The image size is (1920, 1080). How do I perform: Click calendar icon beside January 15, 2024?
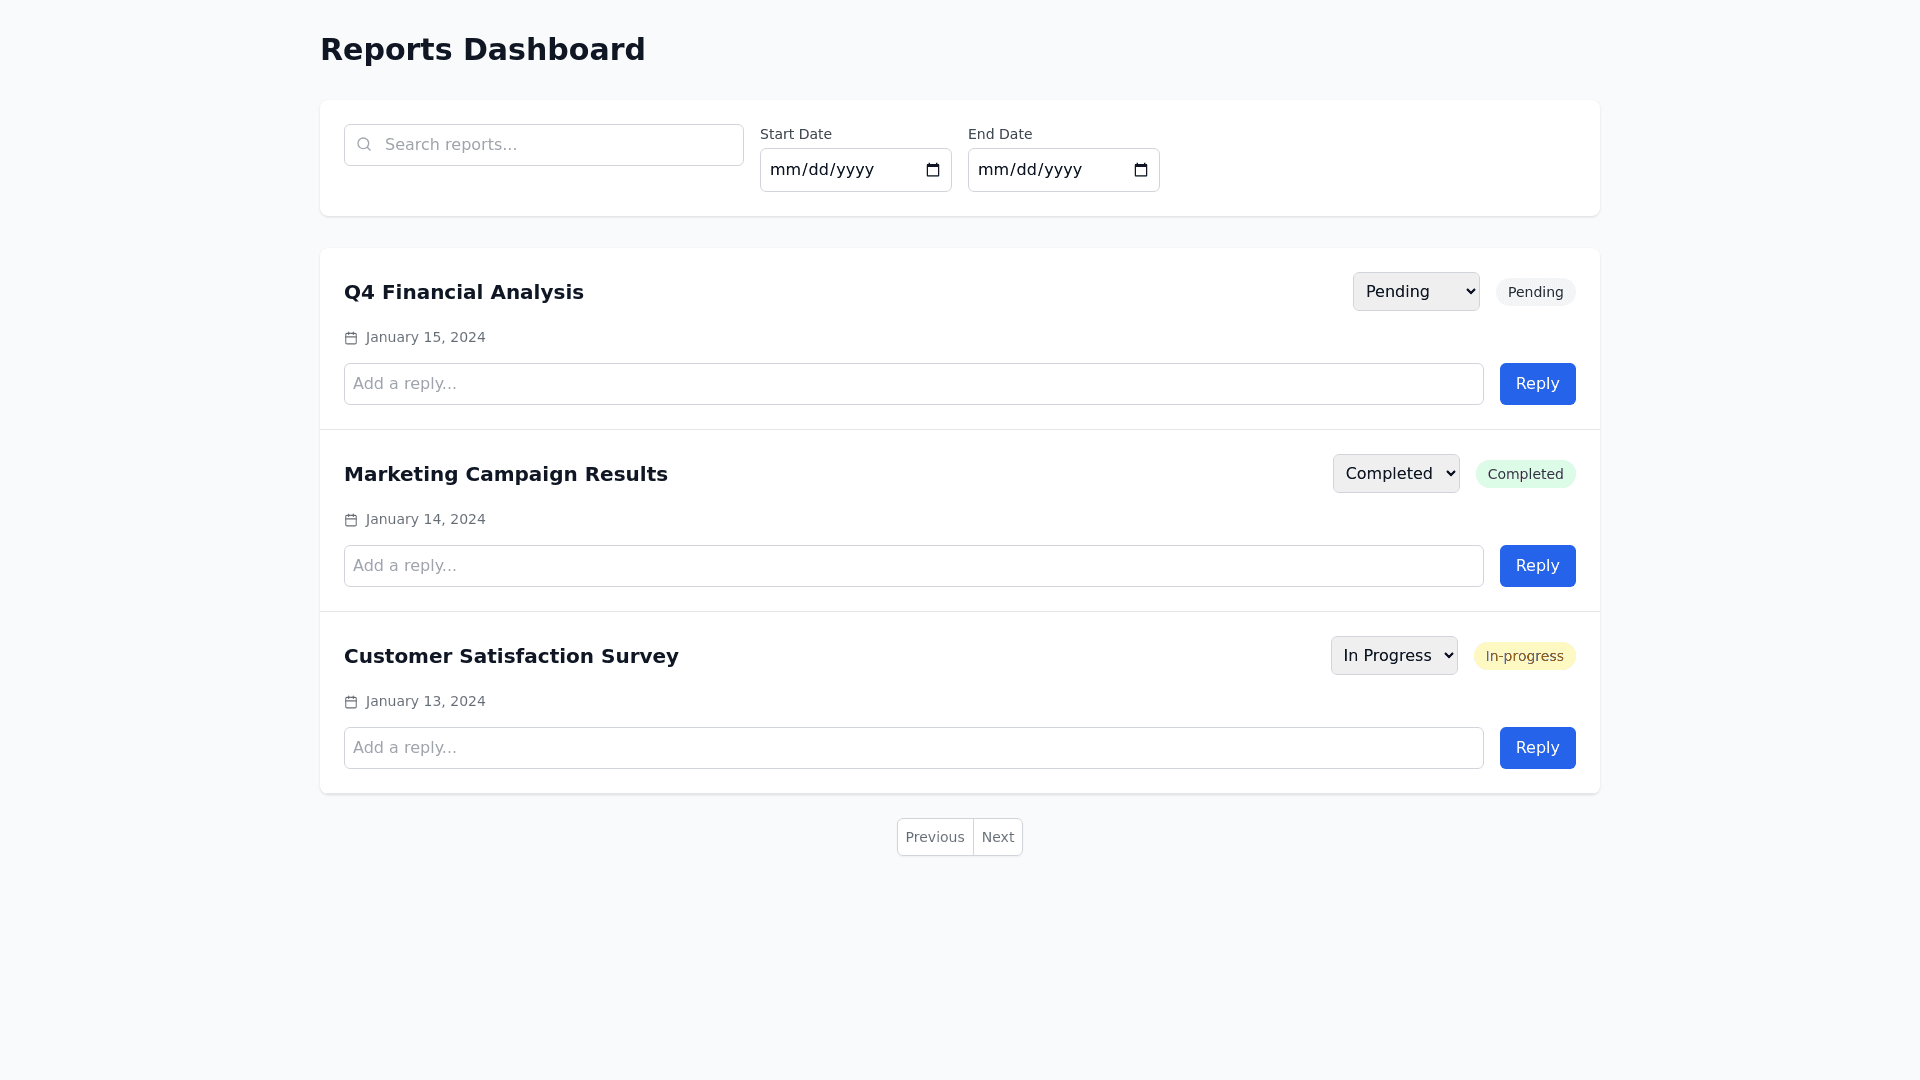351,338
